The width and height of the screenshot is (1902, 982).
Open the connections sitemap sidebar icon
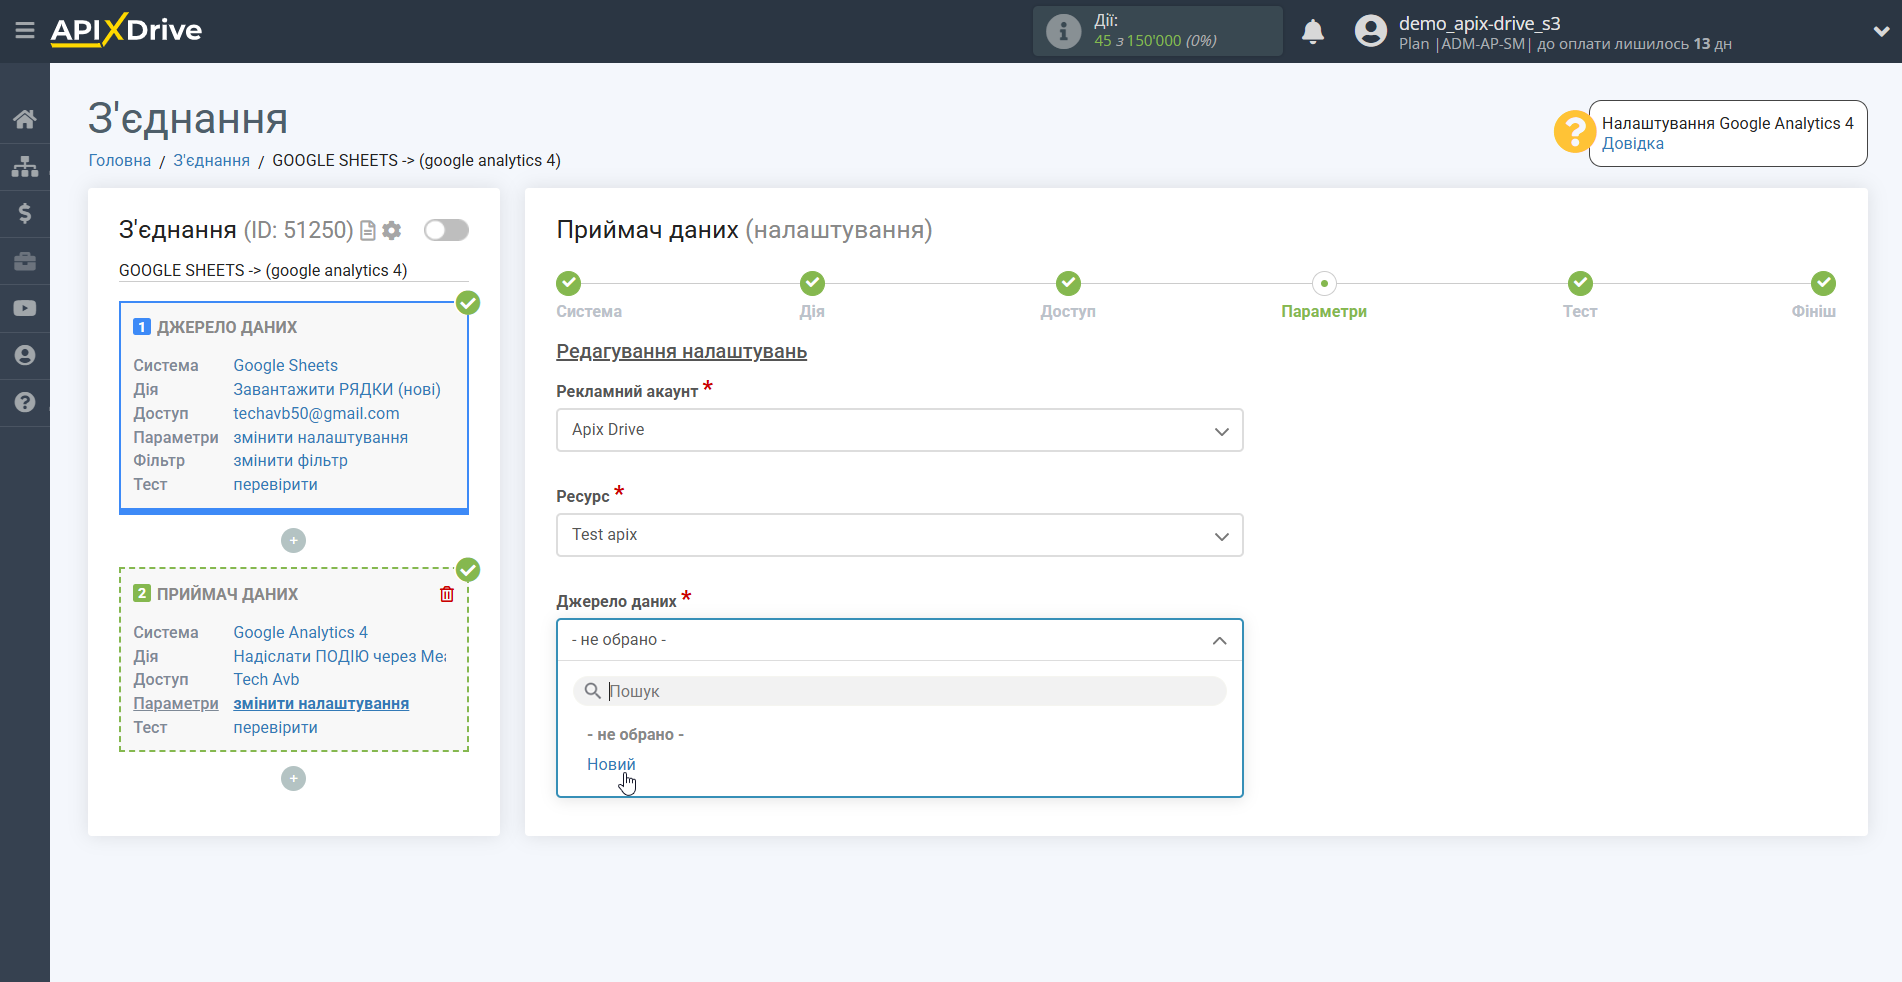[x=25, y=166]
